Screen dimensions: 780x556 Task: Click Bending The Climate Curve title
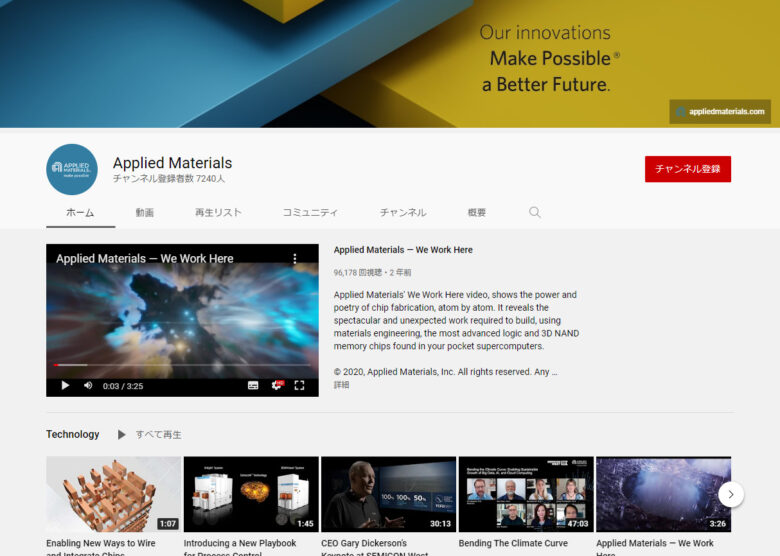(x=513, y=543)
